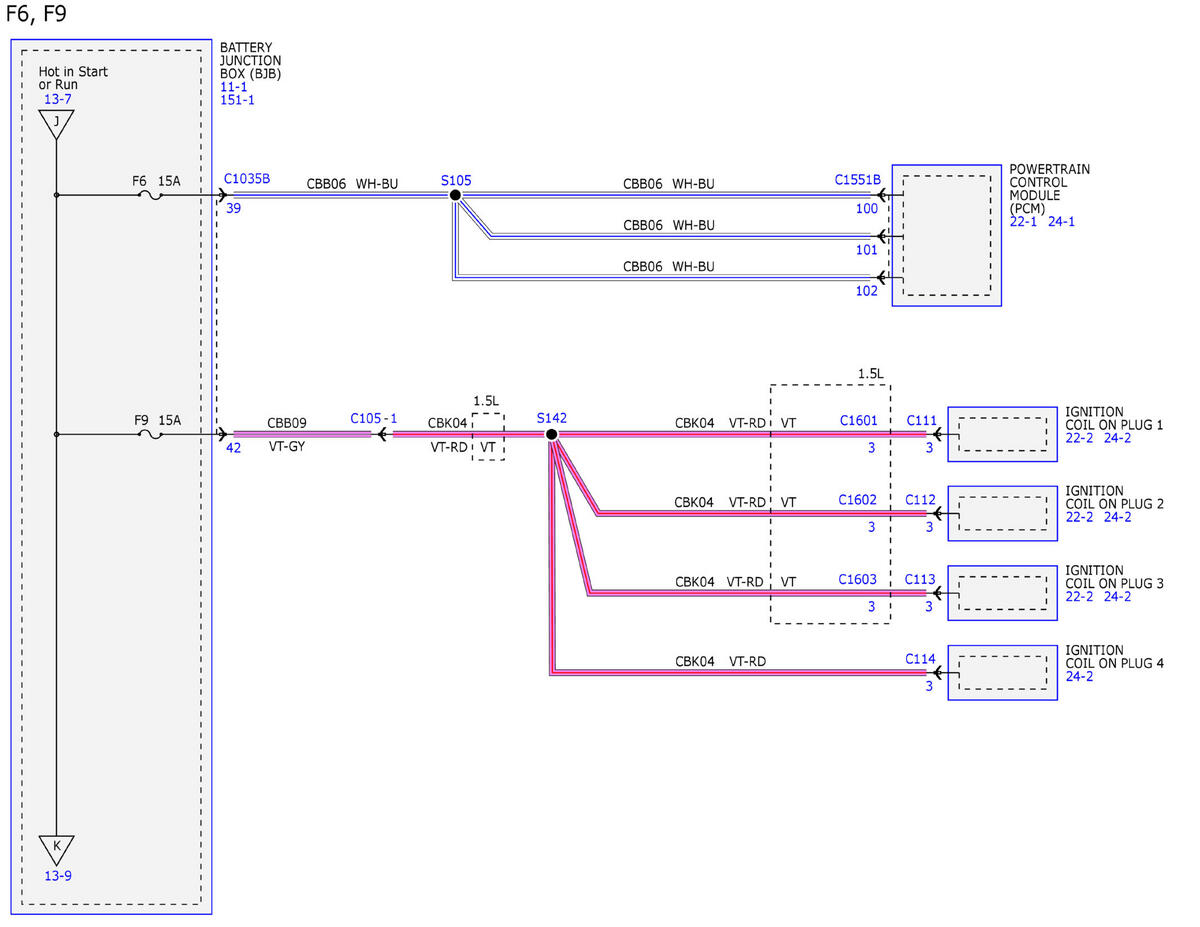Click the S142 splice dot
This screenshot has height=927, width=1200.
pyautogui.click(x=551, y=434)
